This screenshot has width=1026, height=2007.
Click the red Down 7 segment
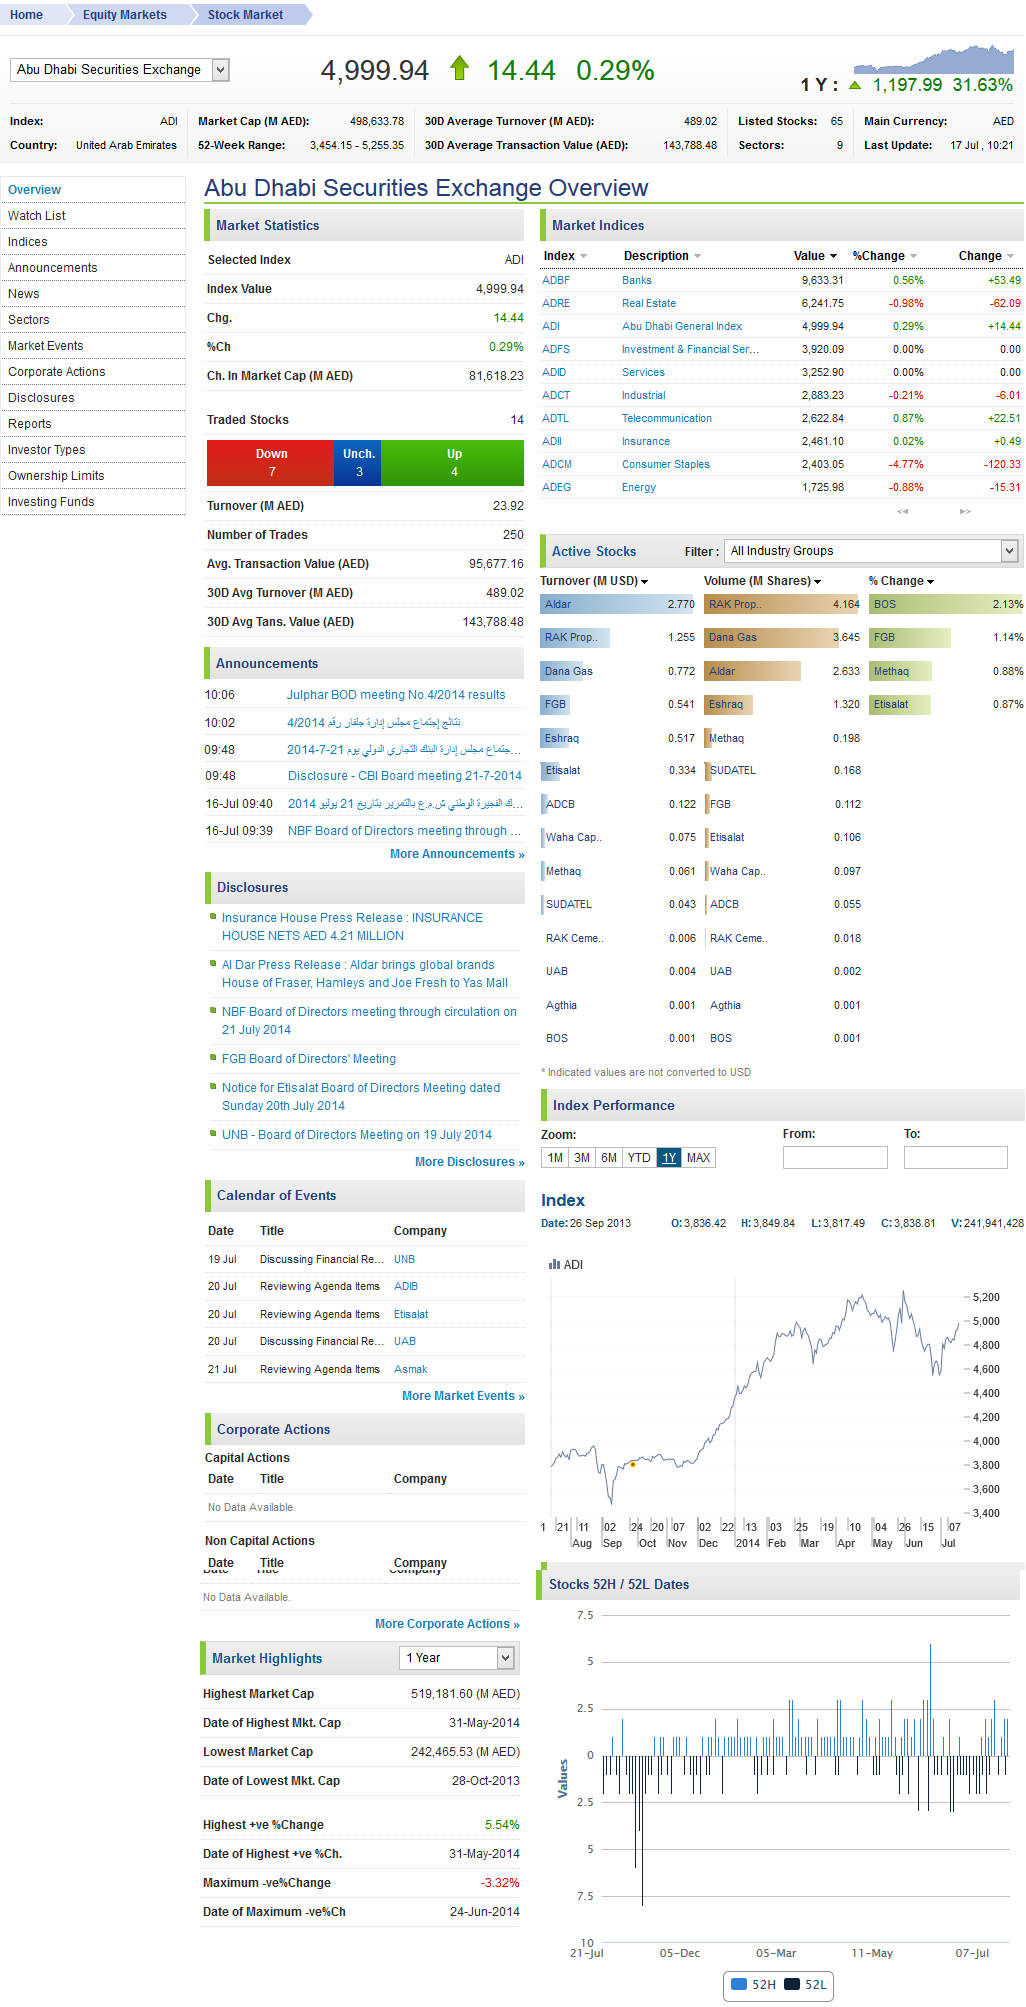(271, 462)
